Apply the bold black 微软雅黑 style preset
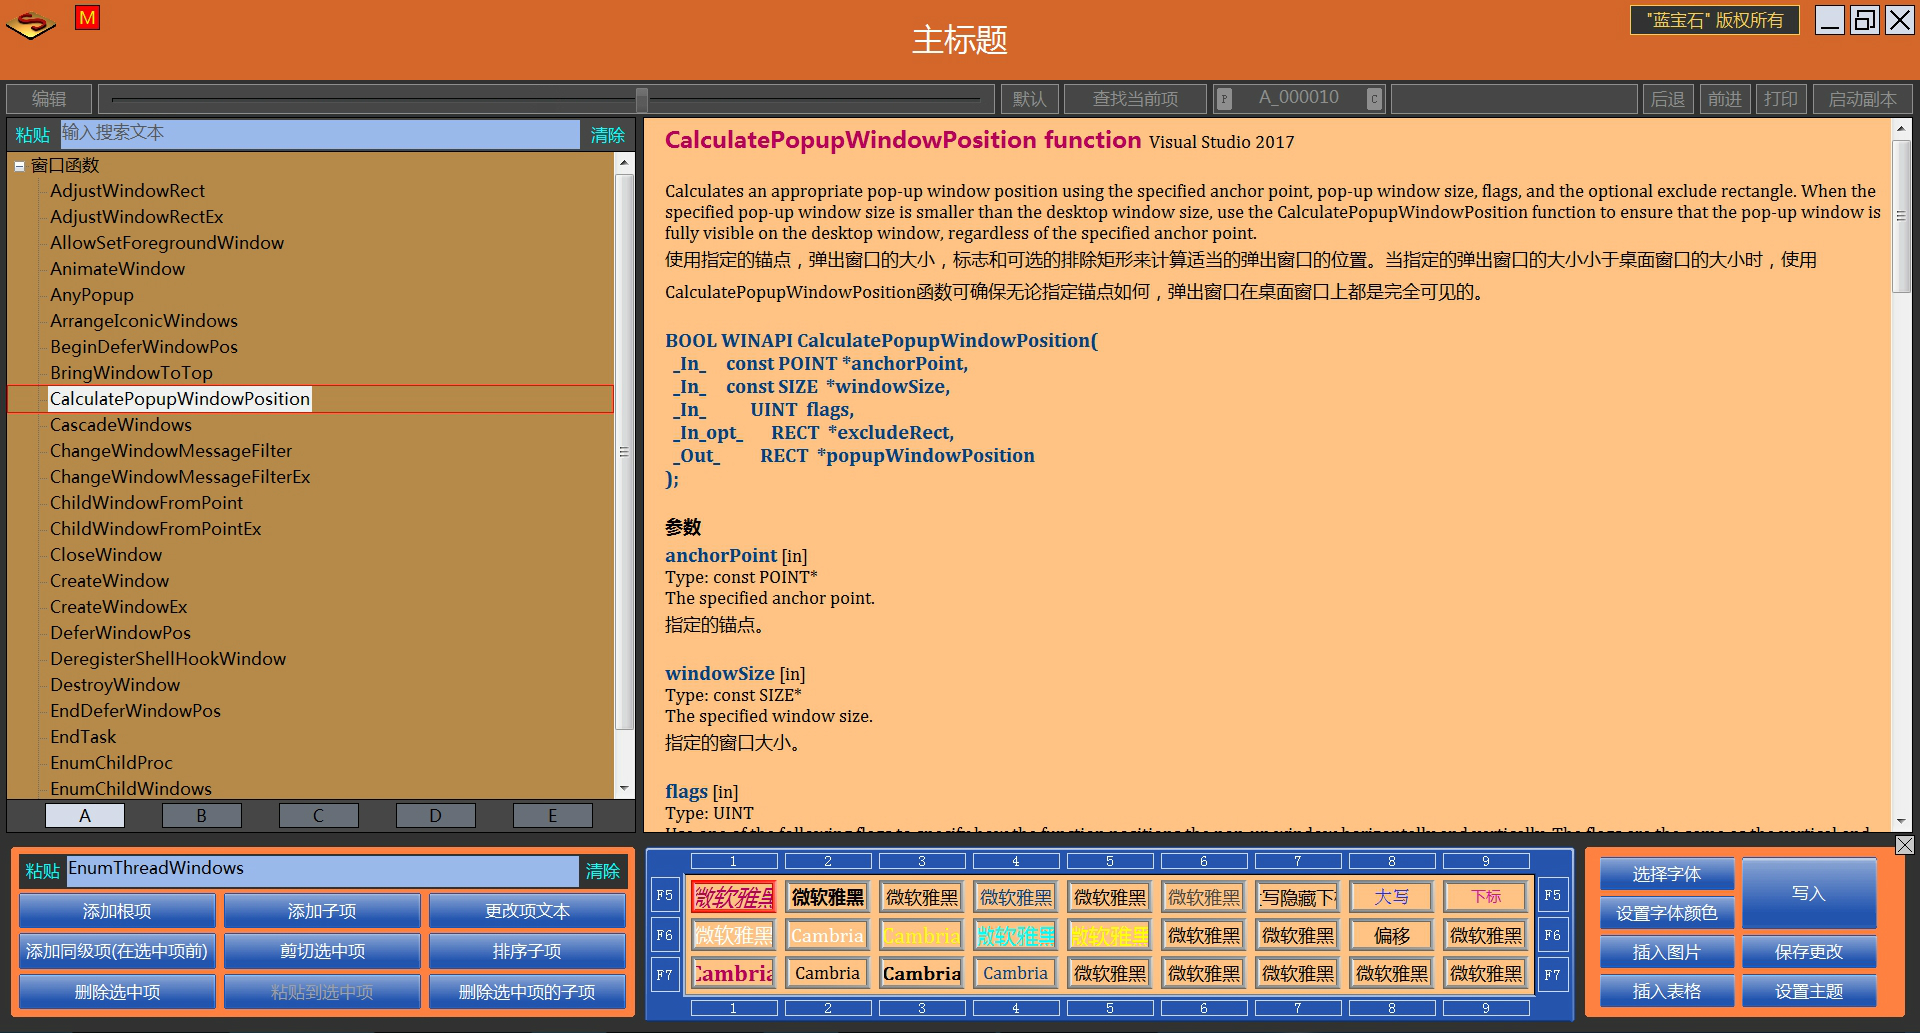The image size is (1920, 1033). (827, 897)
